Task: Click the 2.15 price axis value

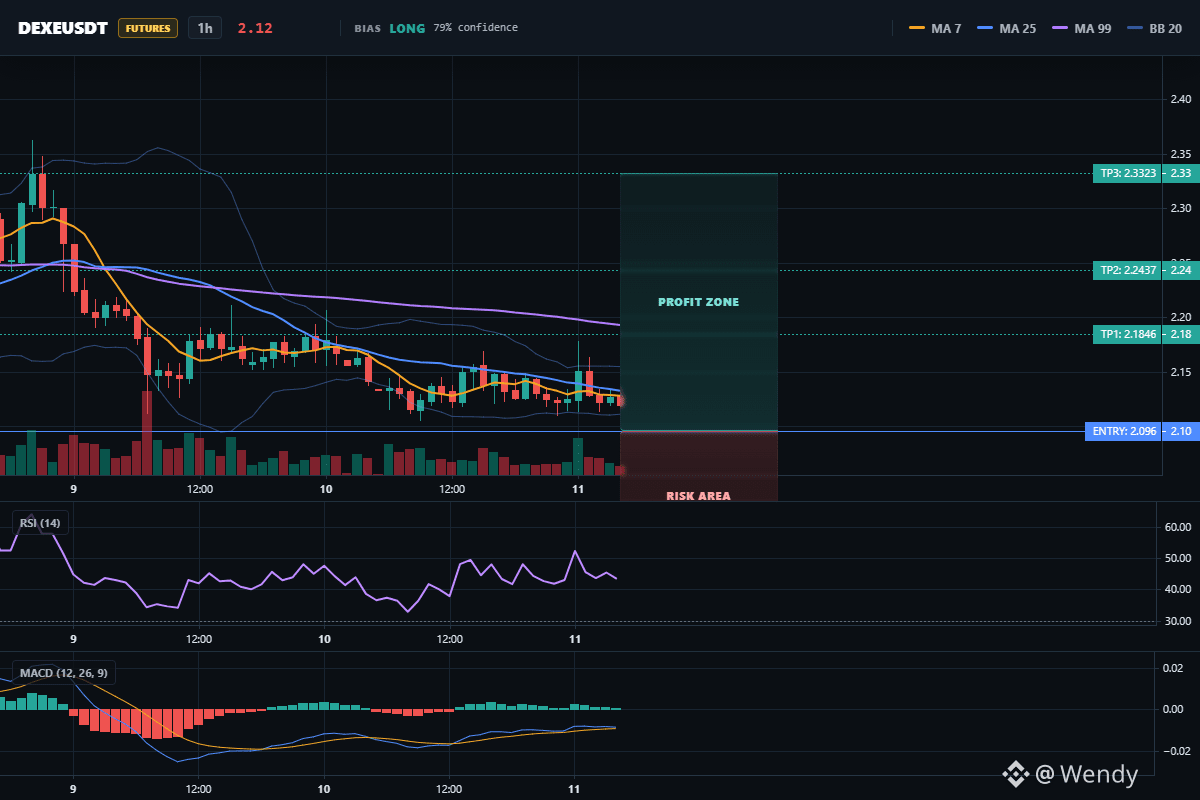Action: [x=1180, y=372]
